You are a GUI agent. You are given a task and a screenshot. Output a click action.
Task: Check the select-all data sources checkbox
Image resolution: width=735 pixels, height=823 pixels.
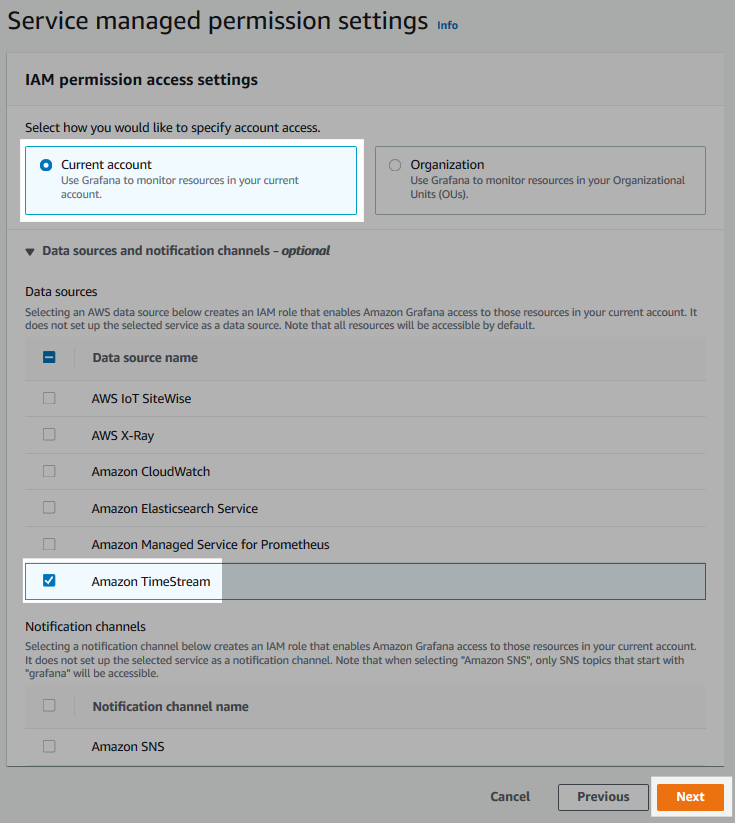tap(49, 357)
